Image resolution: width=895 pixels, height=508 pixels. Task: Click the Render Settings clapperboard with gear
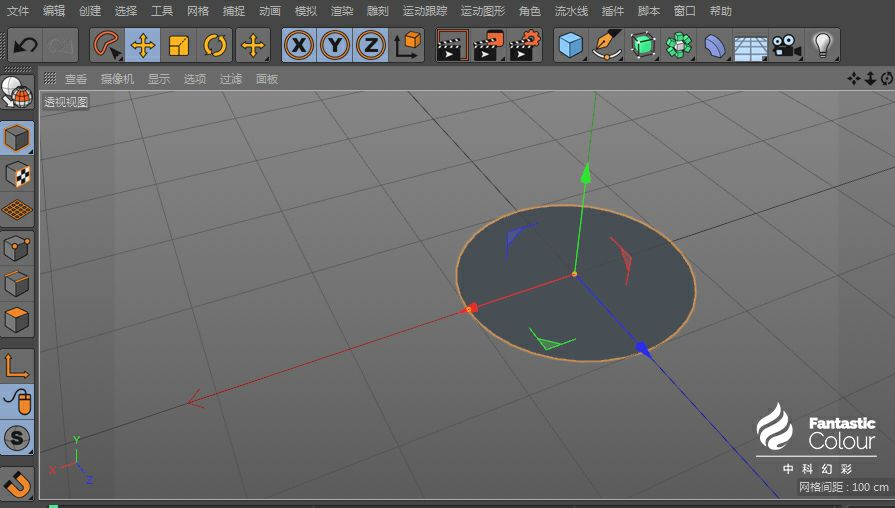click(x=525, y=45)
